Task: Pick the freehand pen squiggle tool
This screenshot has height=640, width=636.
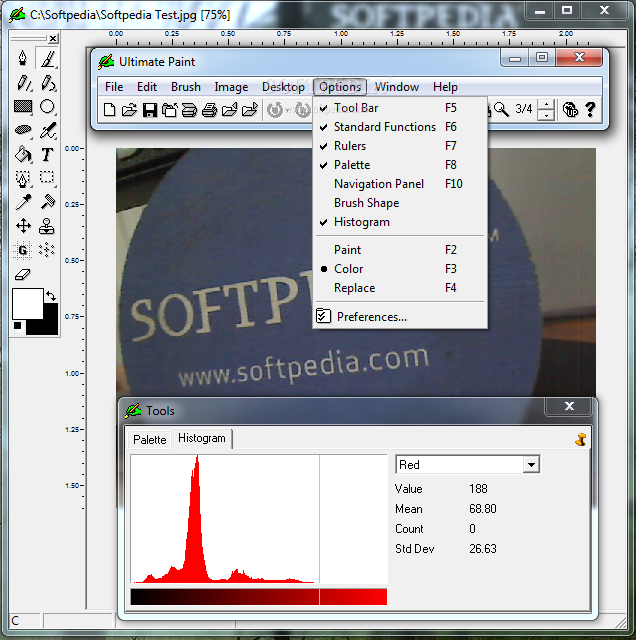Action: pos(48,130)
